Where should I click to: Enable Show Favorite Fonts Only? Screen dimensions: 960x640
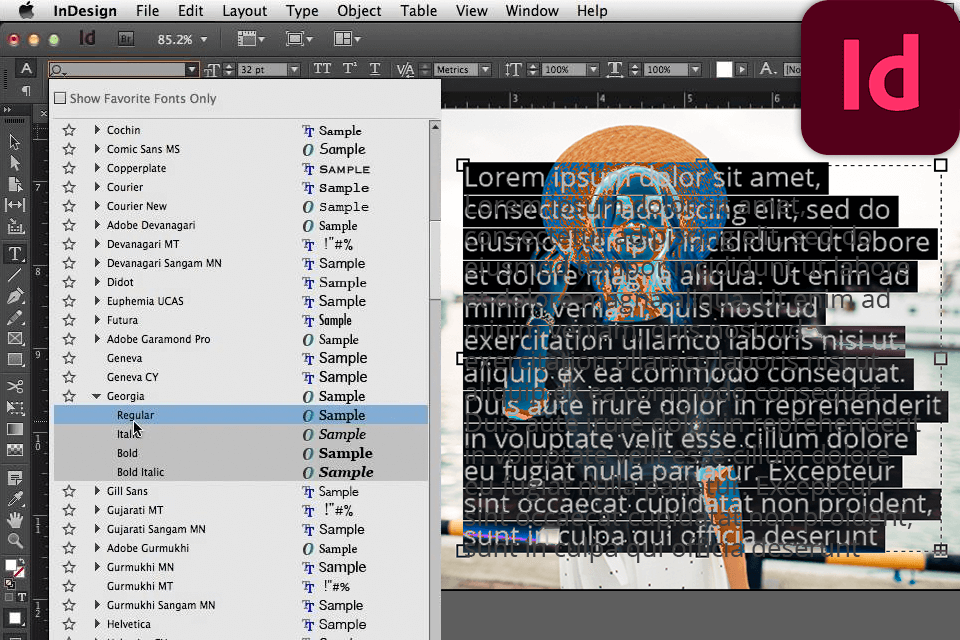[x=60, y=99]
